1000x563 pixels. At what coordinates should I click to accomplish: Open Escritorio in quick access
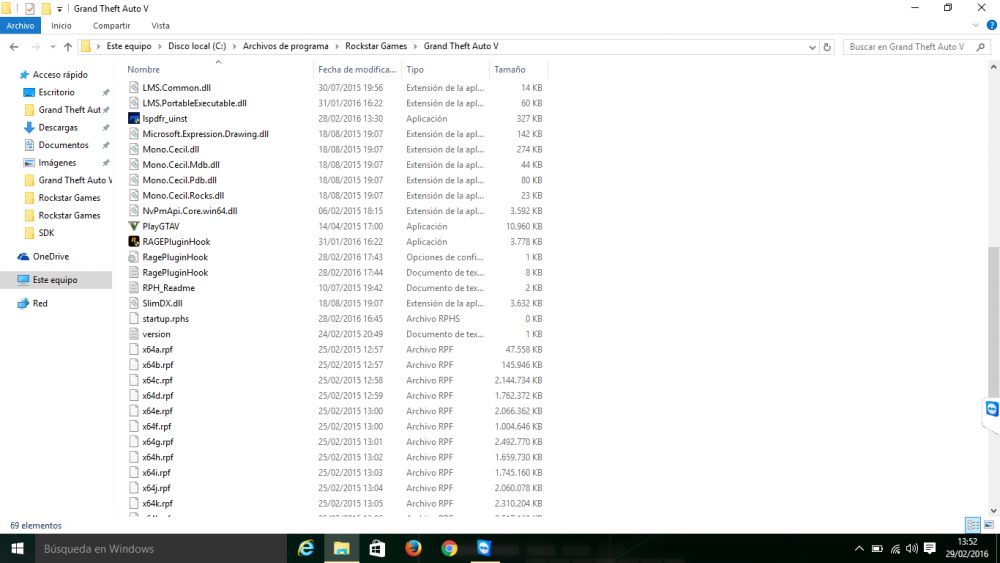[56, 92]
